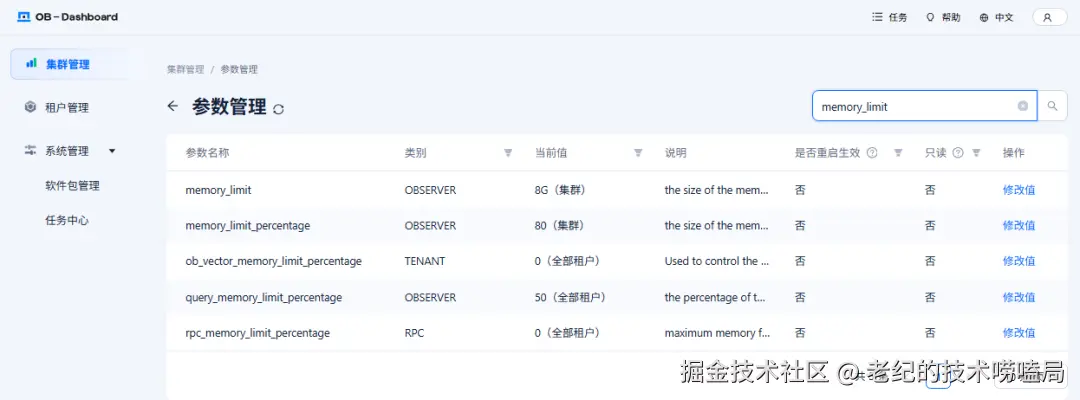Screen dimensions: 1080x400
Task: Click the 操作 column header
Action: click(1014, 153)
